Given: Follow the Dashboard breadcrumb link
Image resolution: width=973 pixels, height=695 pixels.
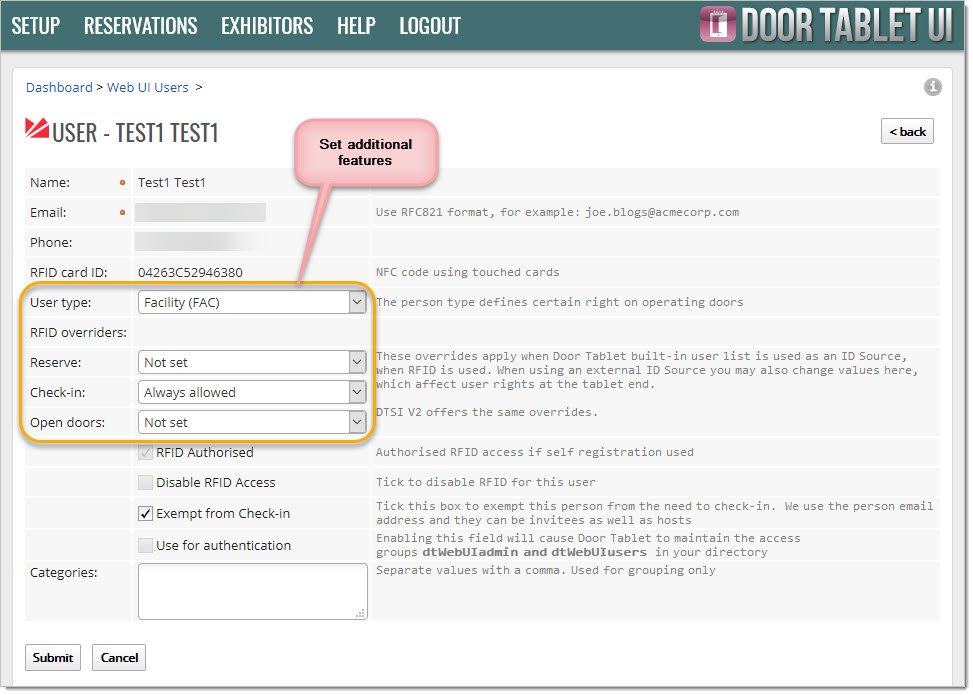Looking at the screenshot, I should (59, 88).
